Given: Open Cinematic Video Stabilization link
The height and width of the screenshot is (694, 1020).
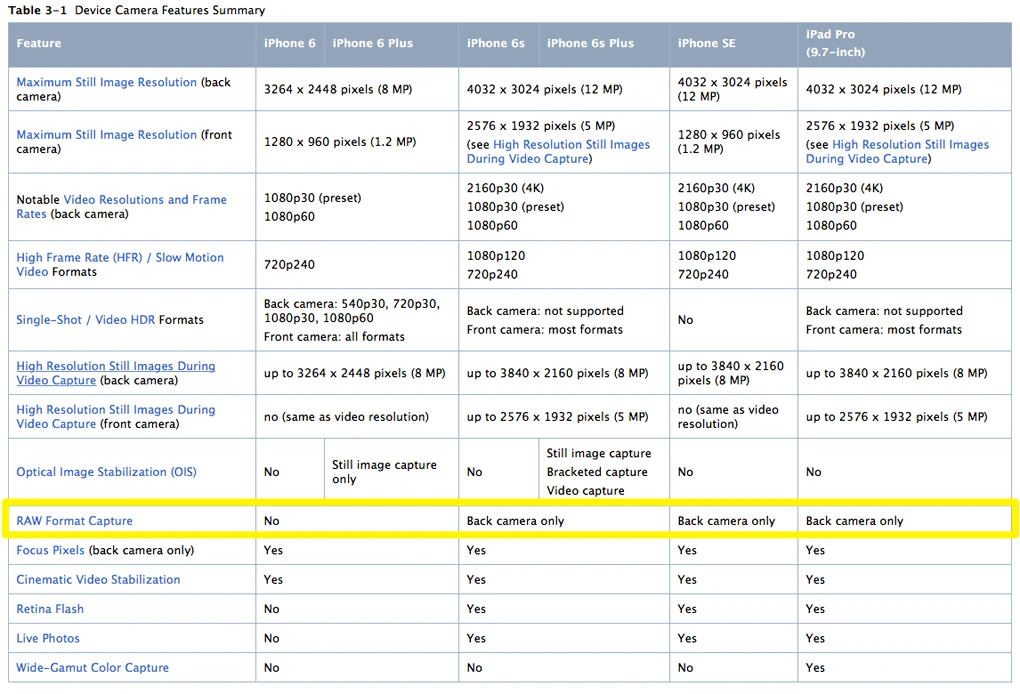Looking at the screenshot, I should 98,580.
